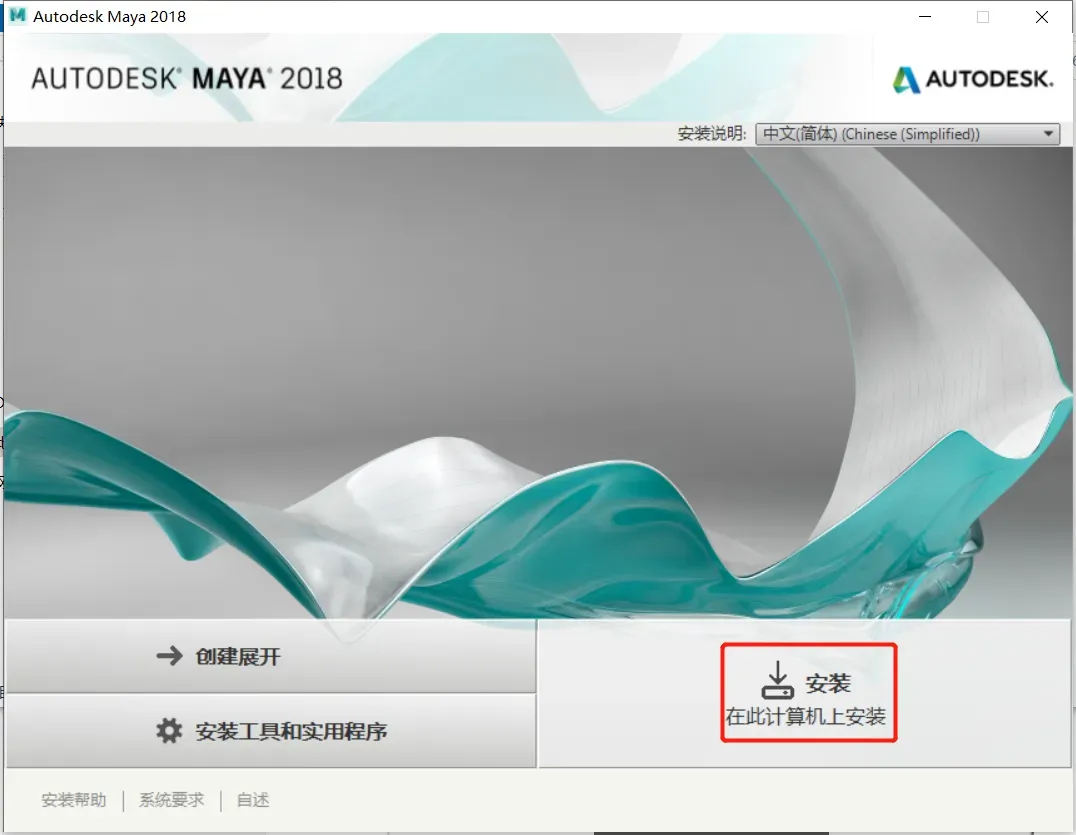The image size is (1076, 835).
Task: Open the 自述 readme link
Action: coord(253,800)
